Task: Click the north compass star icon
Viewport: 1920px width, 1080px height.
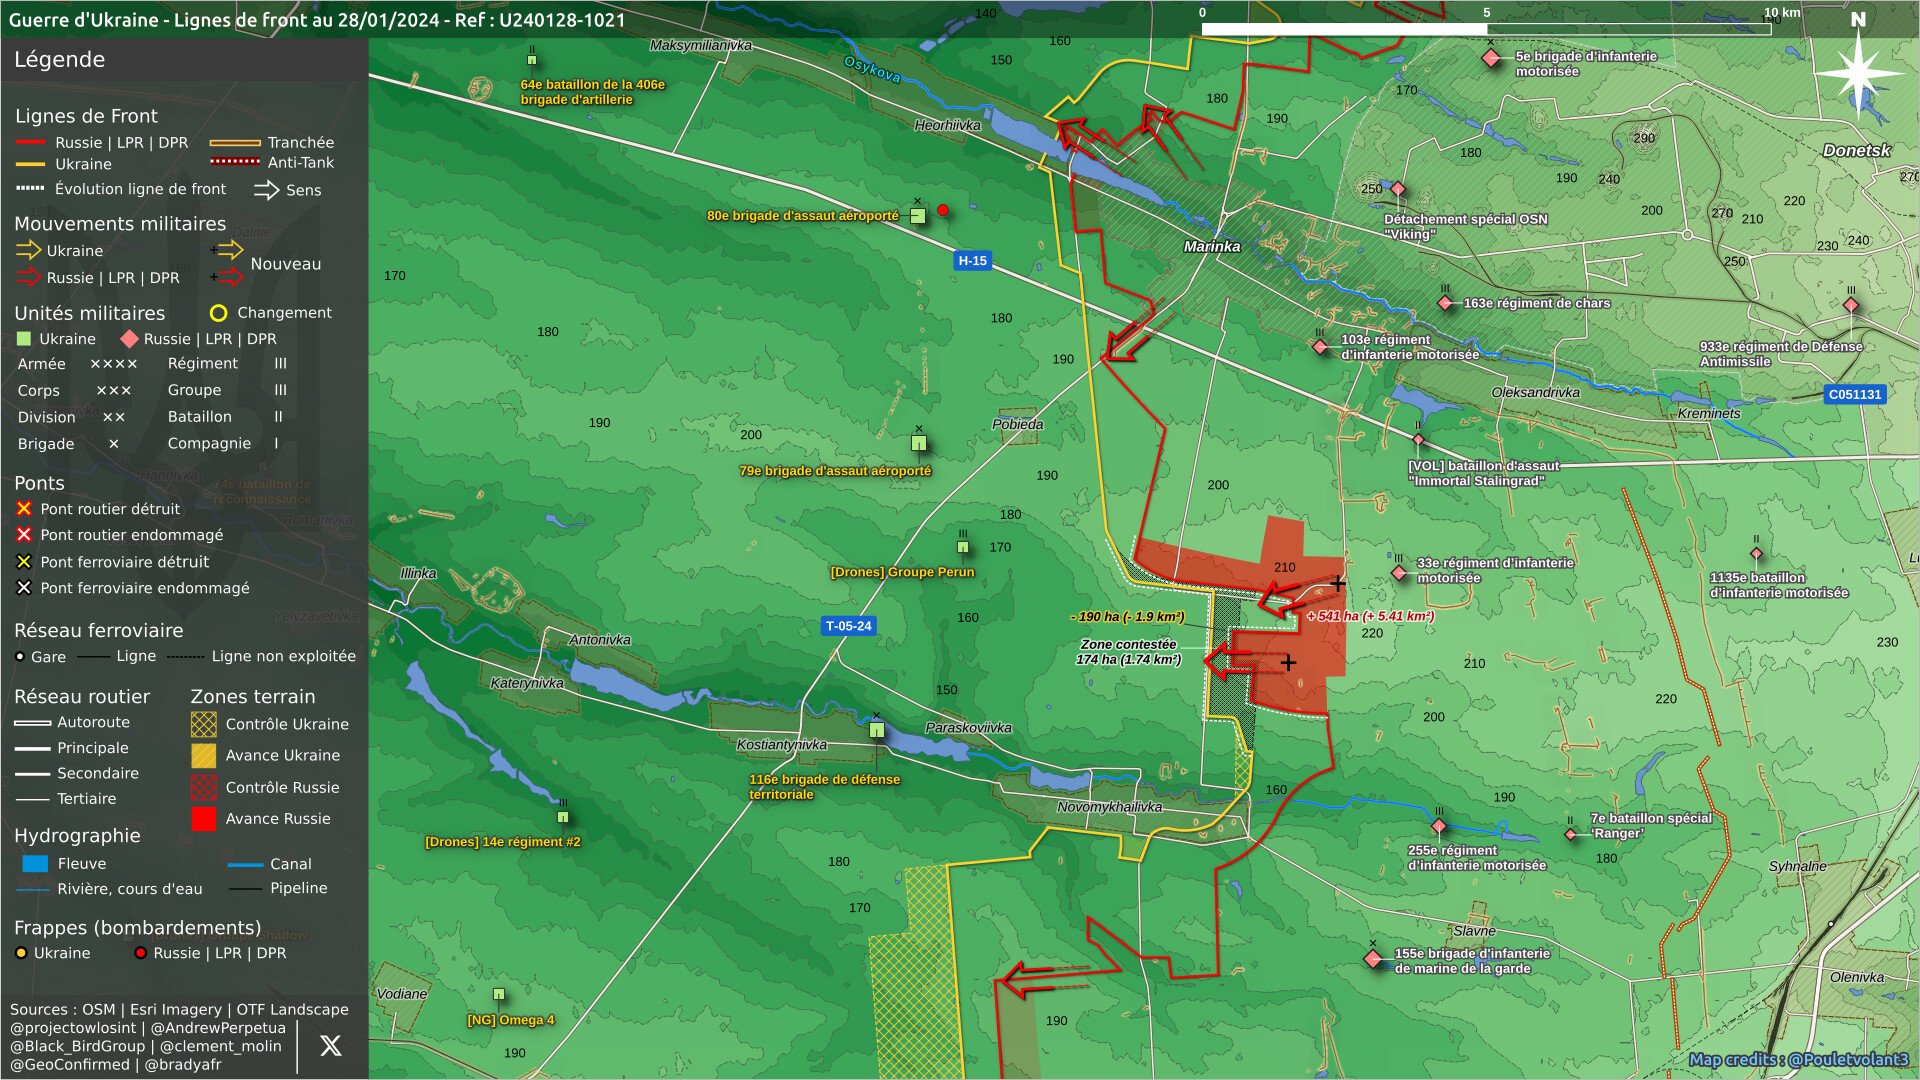Action: (x=1859, y=73)
